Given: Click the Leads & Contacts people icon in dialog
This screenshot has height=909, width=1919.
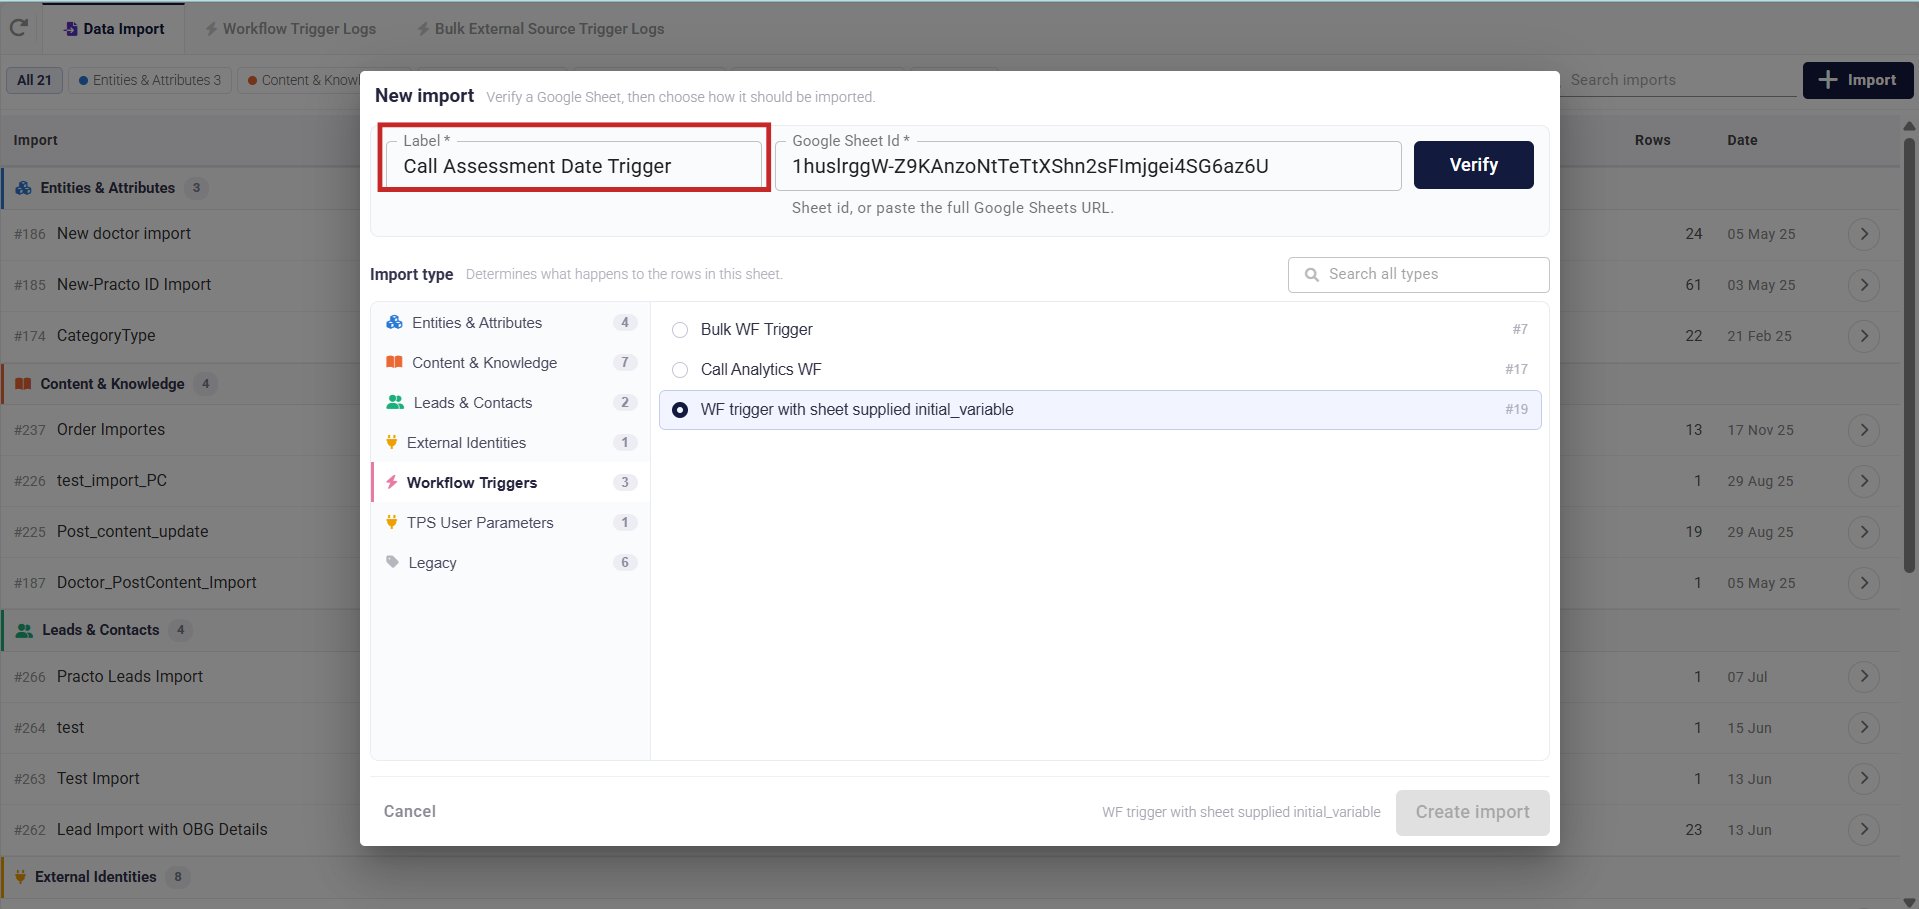Looking at the screenshot, I should [x=395, y=402].
